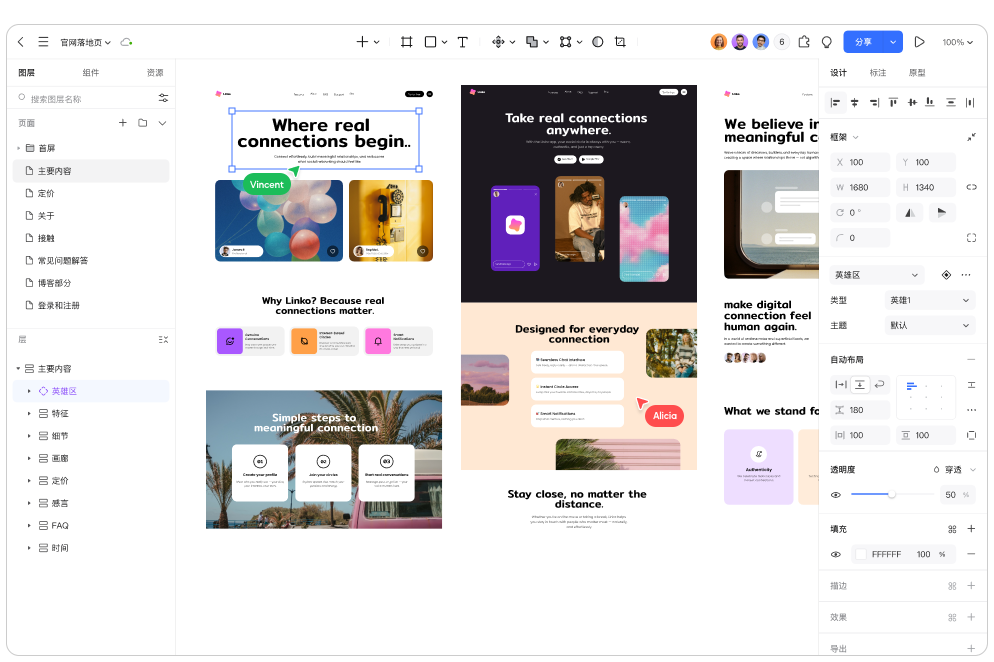Click the blue 分享 button
The height and width of the screenshot is (662, 994).
pyautogui.click(x=863, y=42)
